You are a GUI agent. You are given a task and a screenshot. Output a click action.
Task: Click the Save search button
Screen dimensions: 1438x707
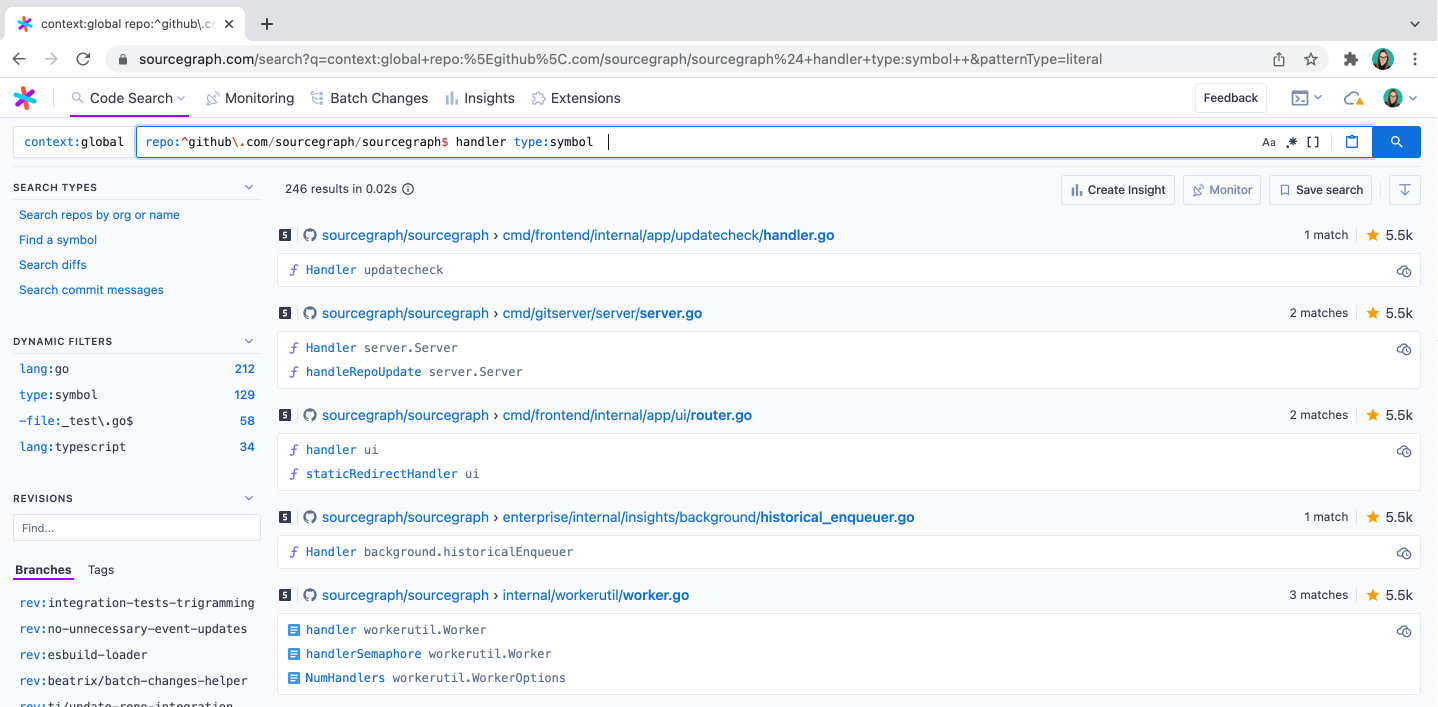point(1320,190)
